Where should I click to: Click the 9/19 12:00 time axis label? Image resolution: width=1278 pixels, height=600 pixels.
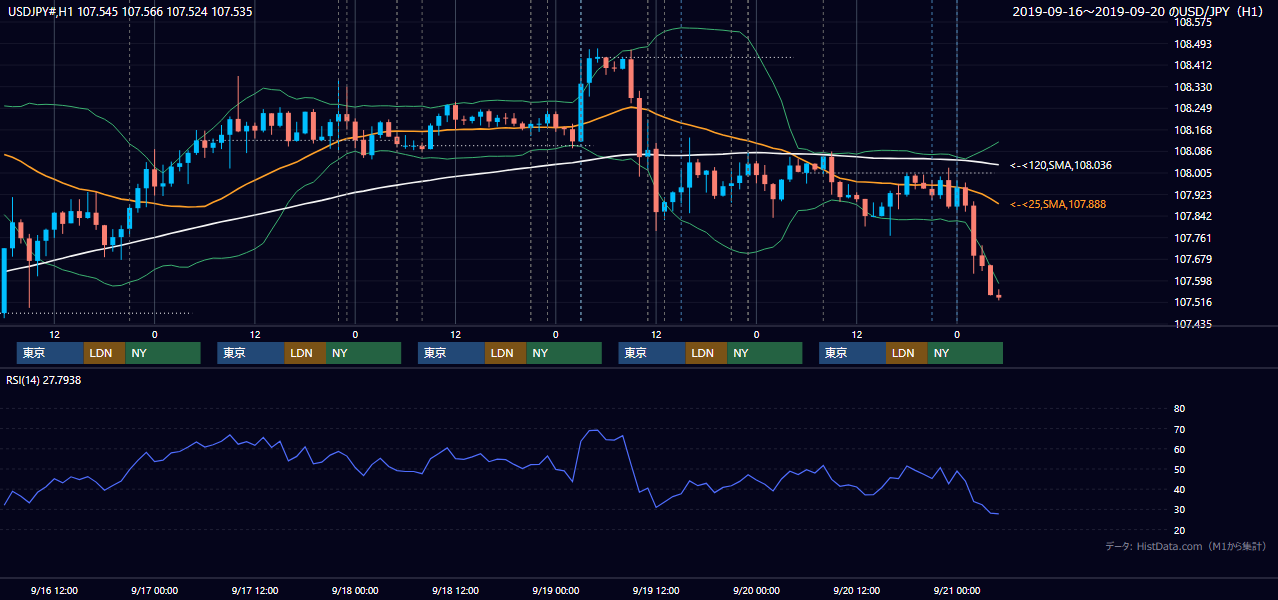[x=656, y=590]
